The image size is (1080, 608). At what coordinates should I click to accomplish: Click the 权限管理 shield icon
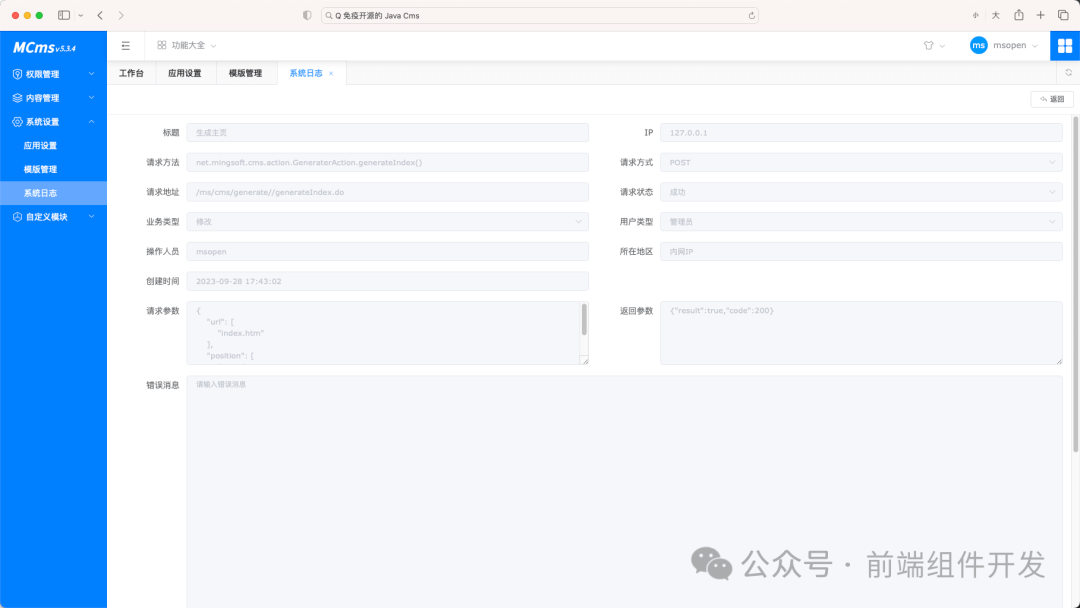click(17, 74)
